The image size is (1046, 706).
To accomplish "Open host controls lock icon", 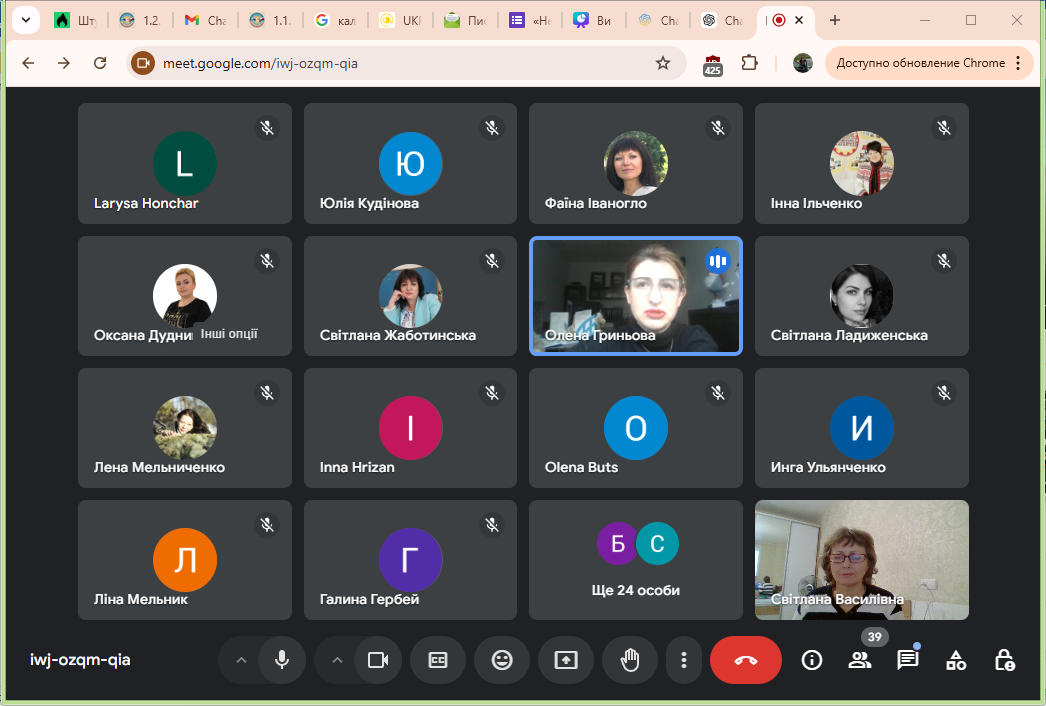I will pos(1004,660).
